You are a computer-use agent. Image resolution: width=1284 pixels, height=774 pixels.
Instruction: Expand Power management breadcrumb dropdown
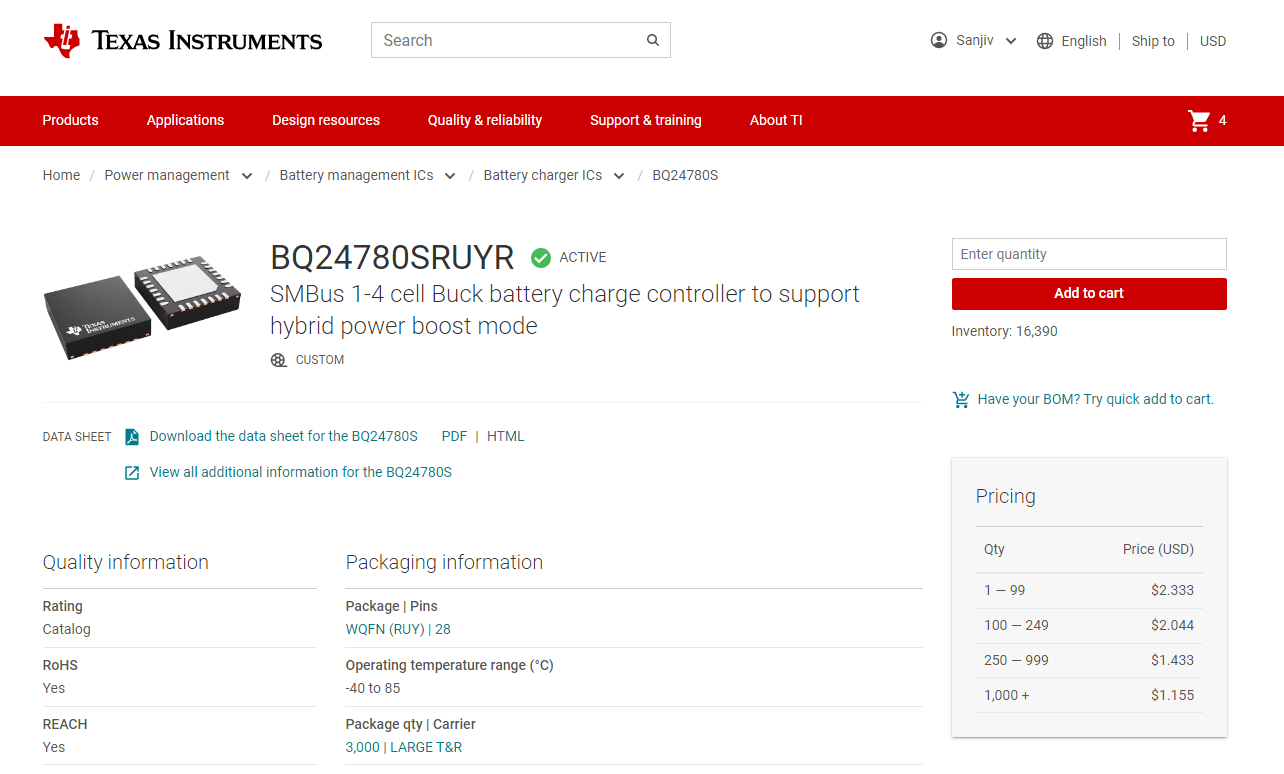pyautogui.click(x=247, y=176)
